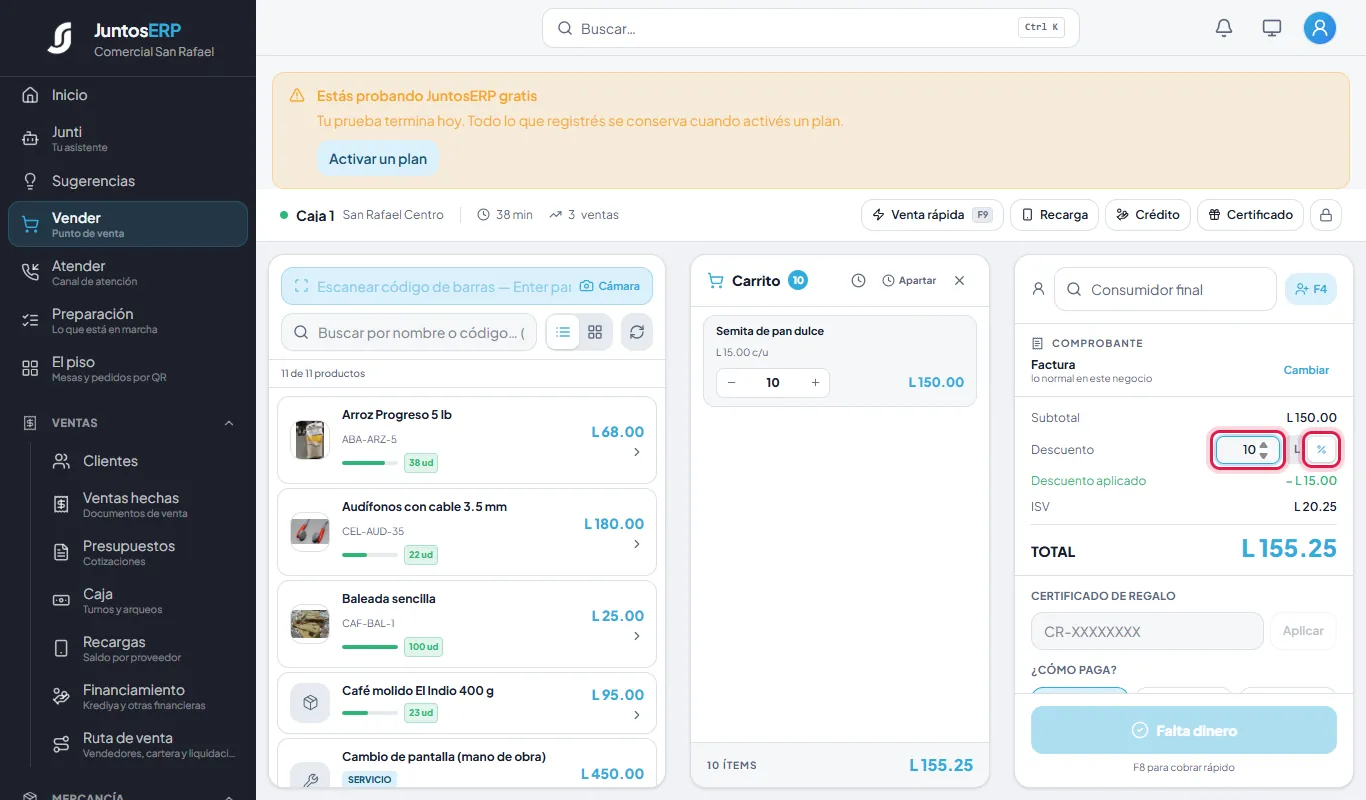Viewport: 1366px width, 800px height.
Task: Focus the global Buscar search box
Action: [x=810, y=28]
